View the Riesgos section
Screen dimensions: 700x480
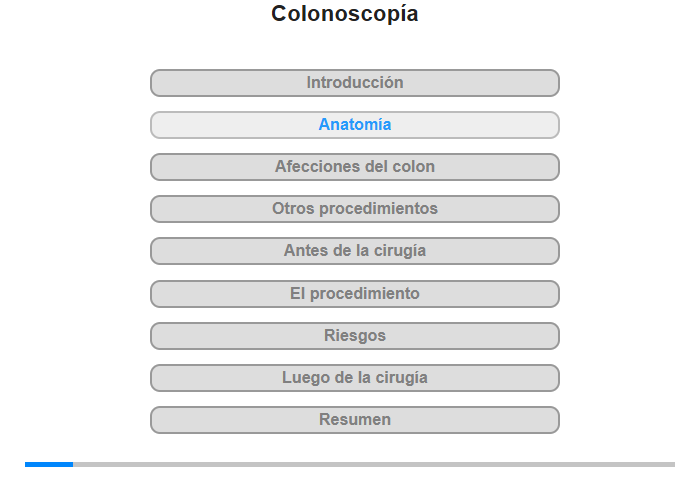(x=355, y=336)
